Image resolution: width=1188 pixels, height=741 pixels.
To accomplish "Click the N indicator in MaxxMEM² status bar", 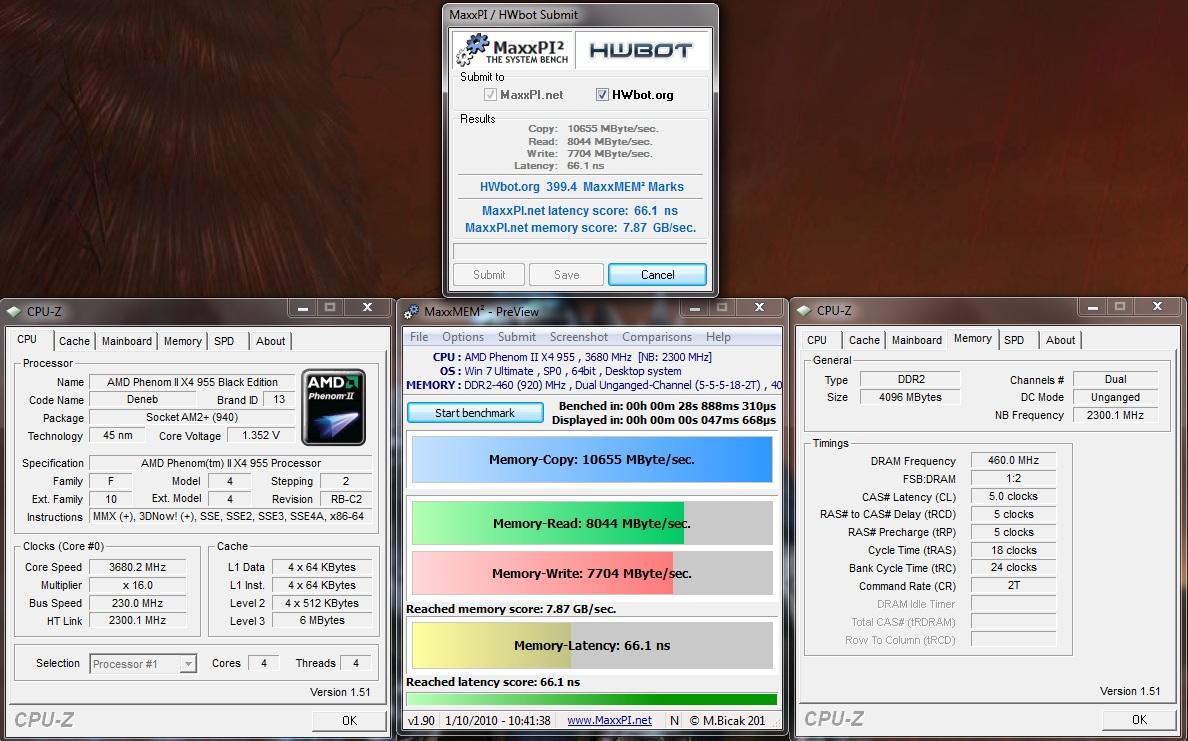I will tap(674, 721).
